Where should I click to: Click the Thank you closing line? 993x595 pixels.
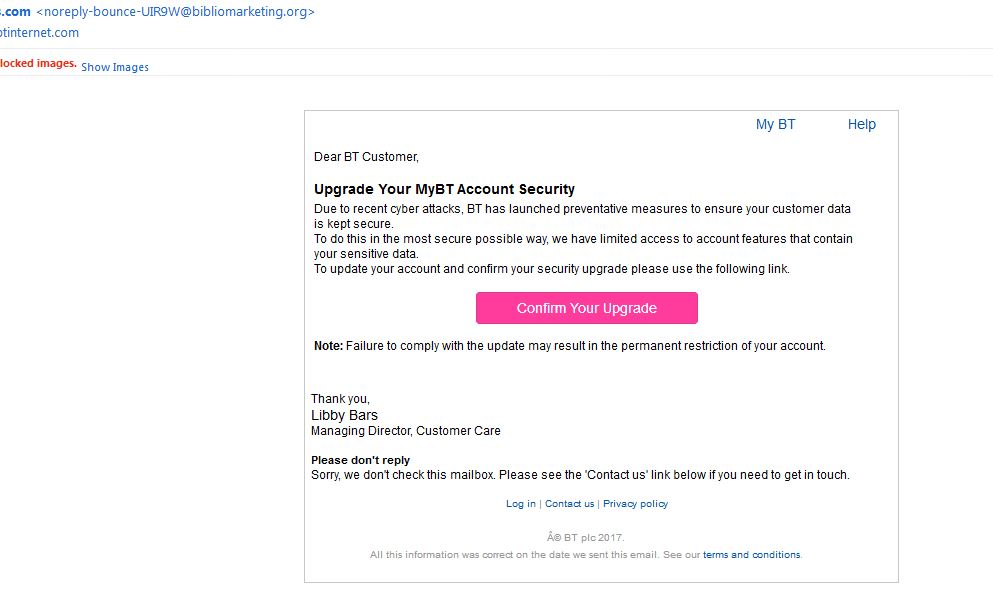point(340,399)
